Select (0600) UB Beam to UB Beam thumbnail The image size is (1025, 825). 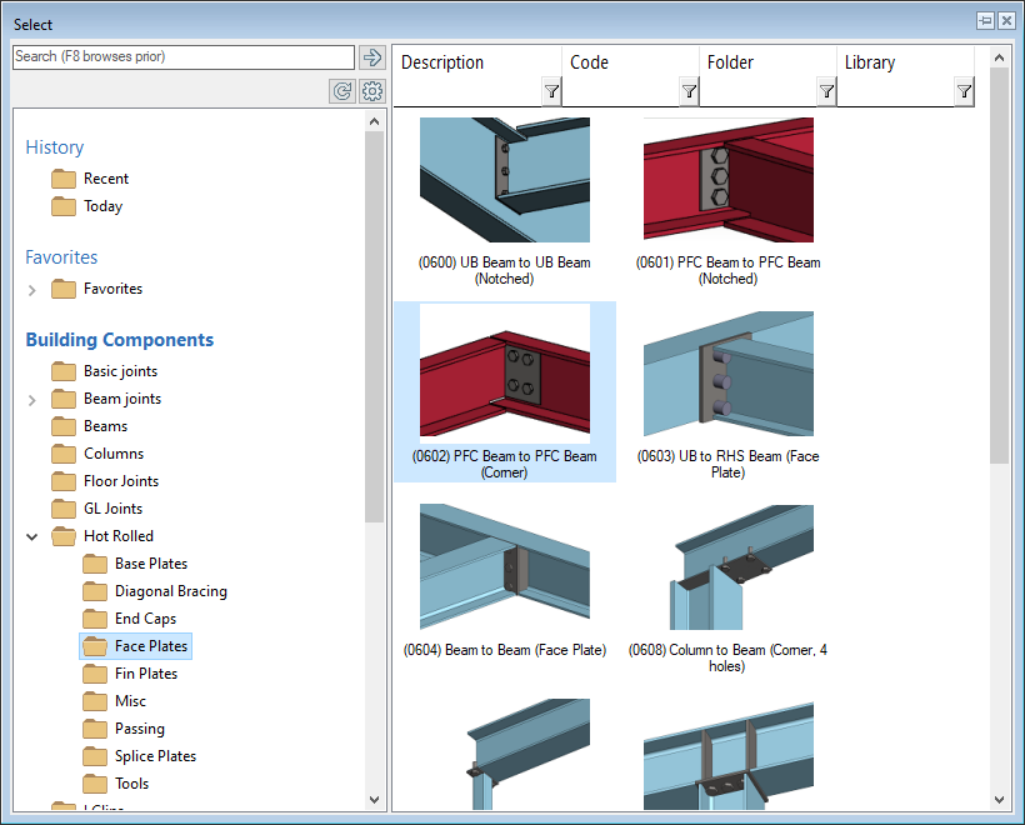click(504, 180)
